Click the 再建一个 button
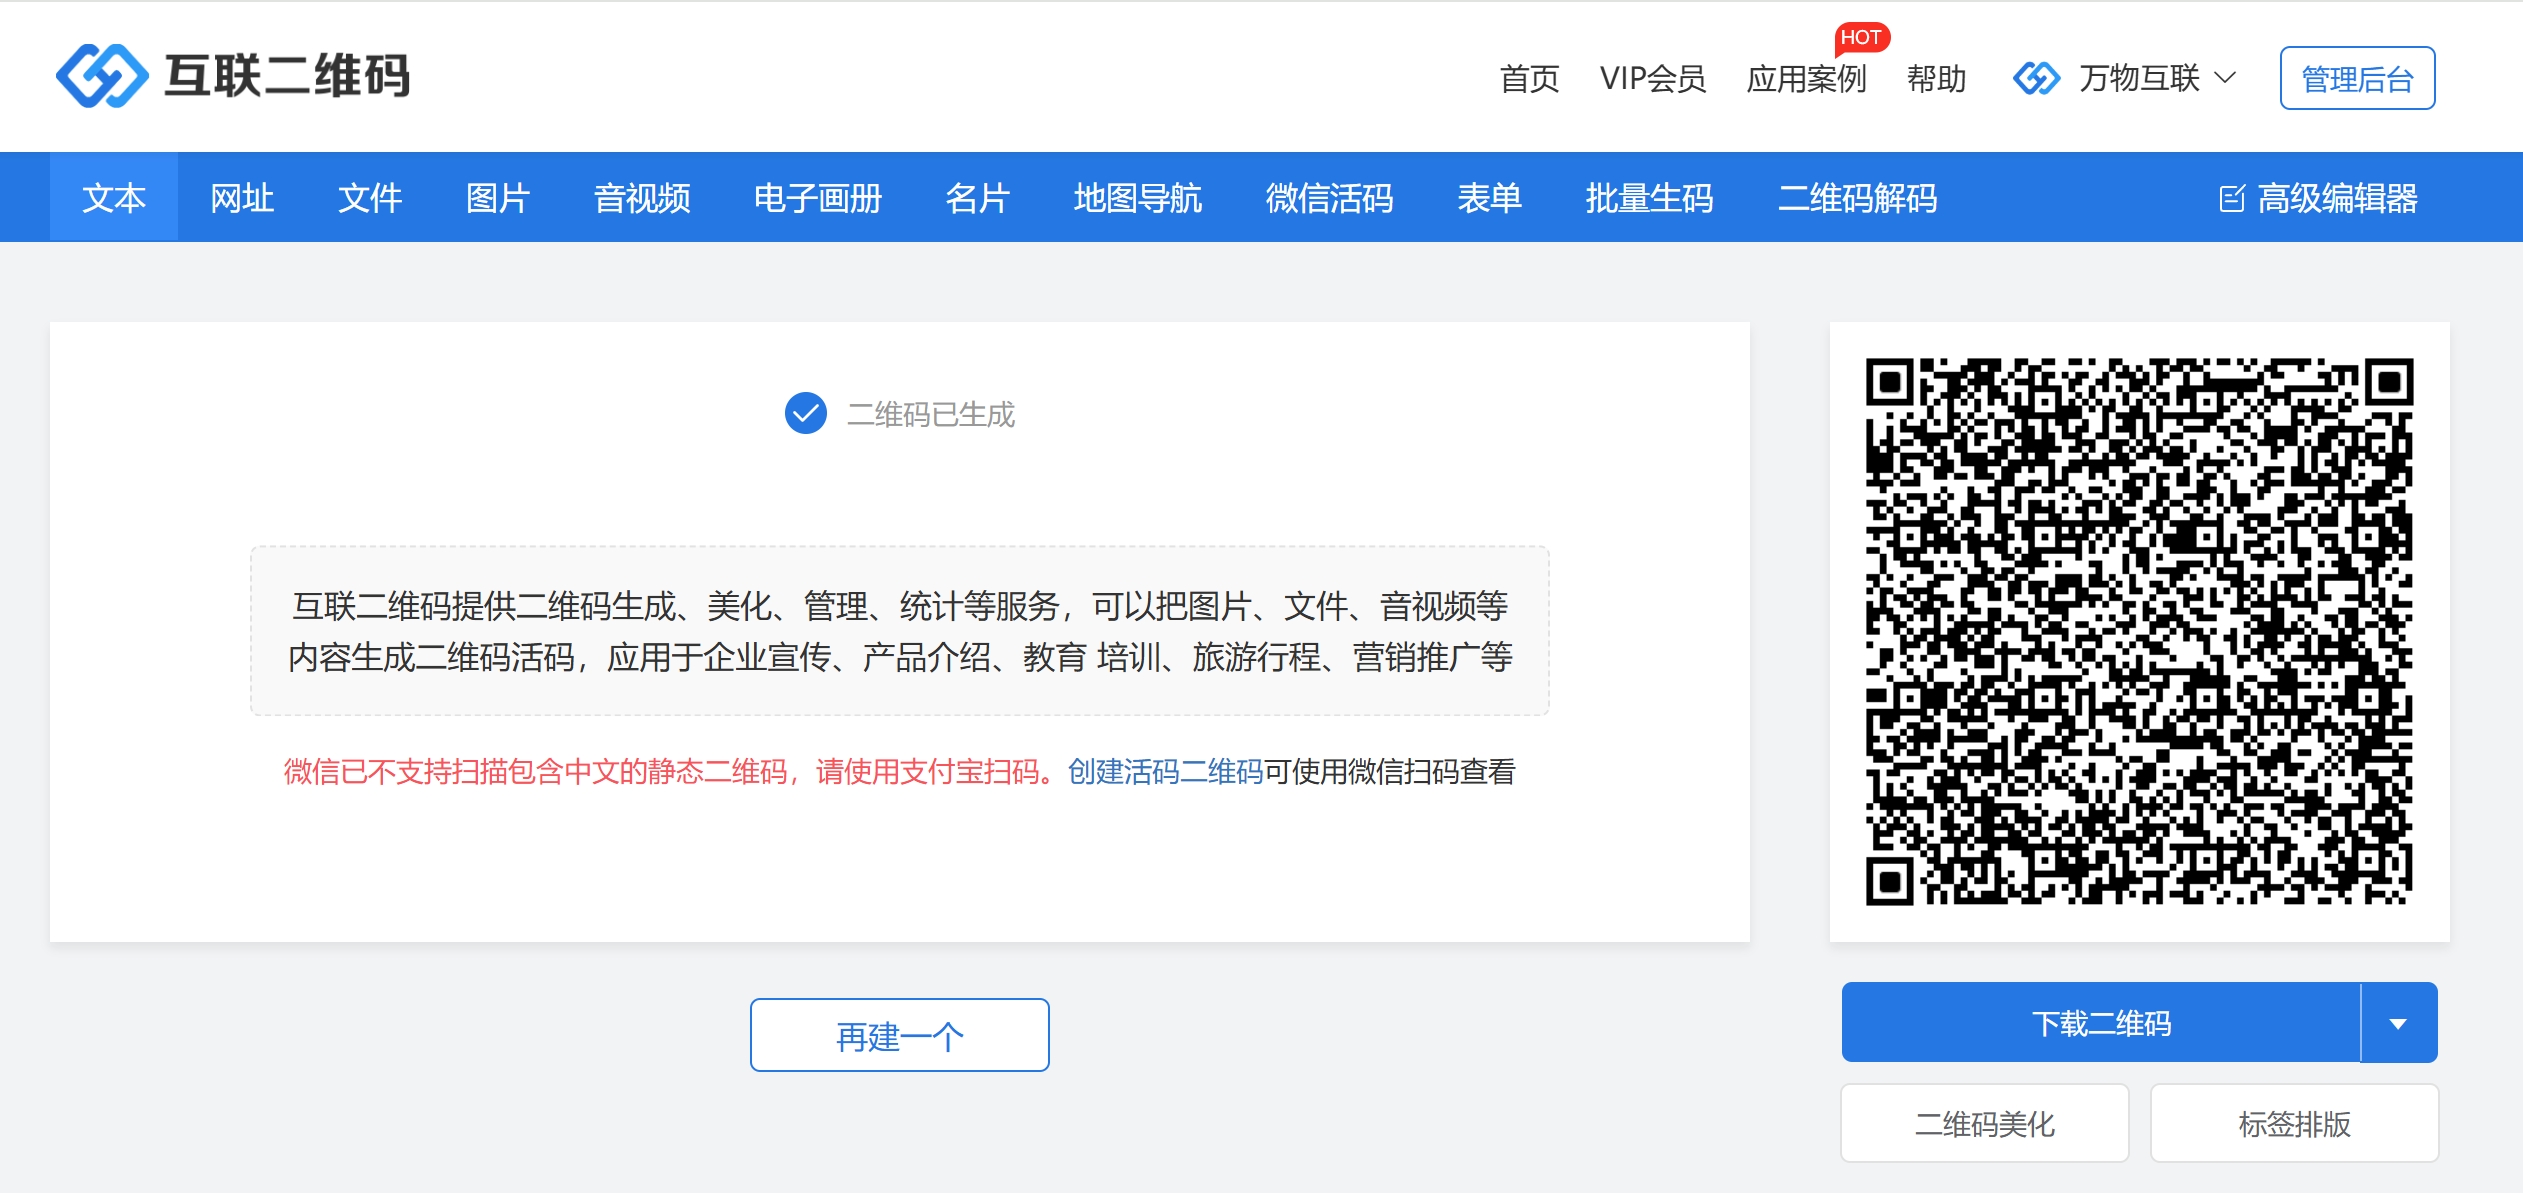The image size is (2523, 1193). tap(900, 1035)
